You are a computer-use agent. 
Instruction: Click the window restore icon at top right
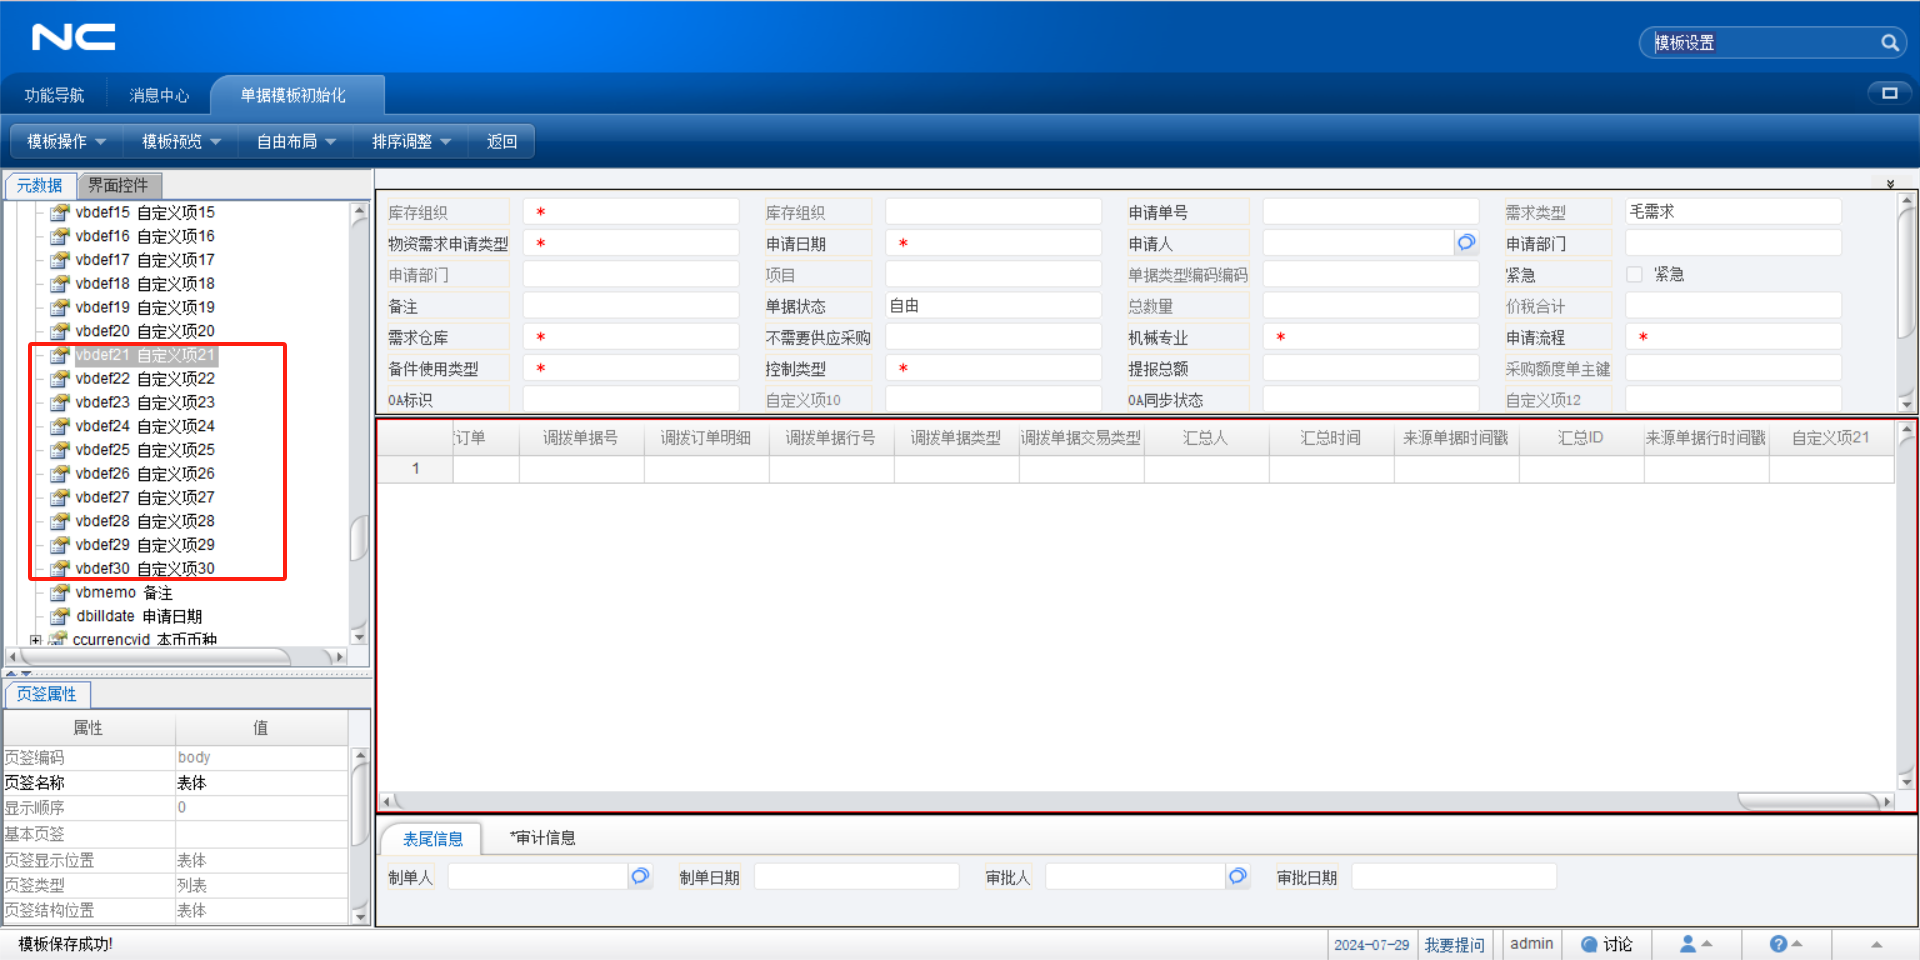pos(1889,93)
